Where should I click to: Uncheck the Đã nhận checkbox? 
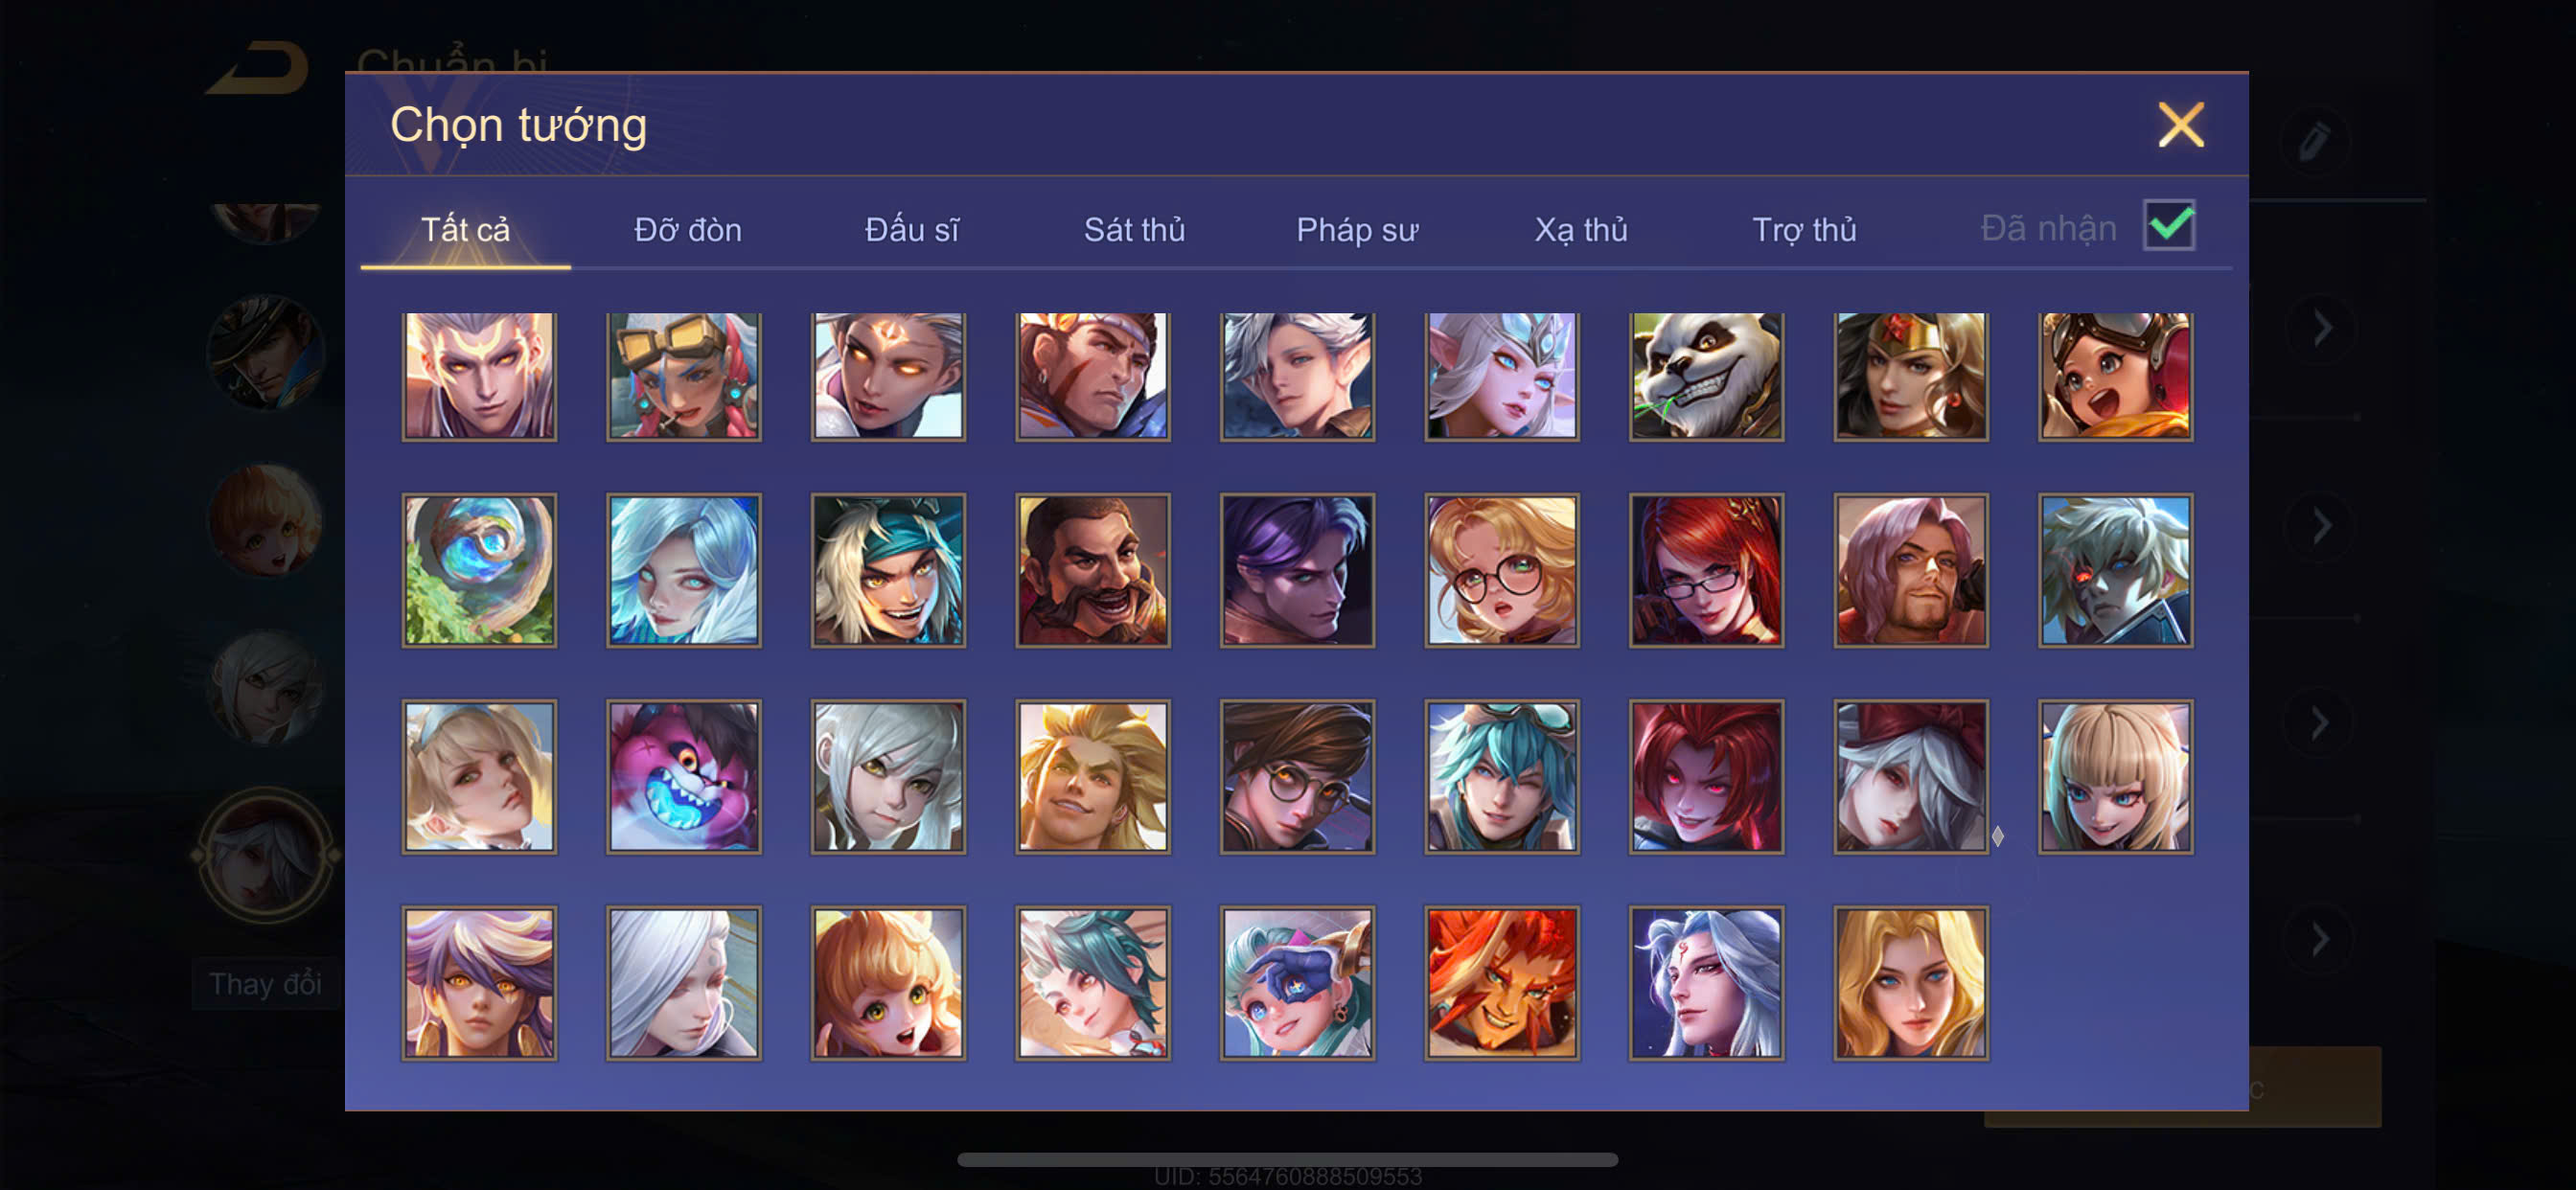[2169, 225]
